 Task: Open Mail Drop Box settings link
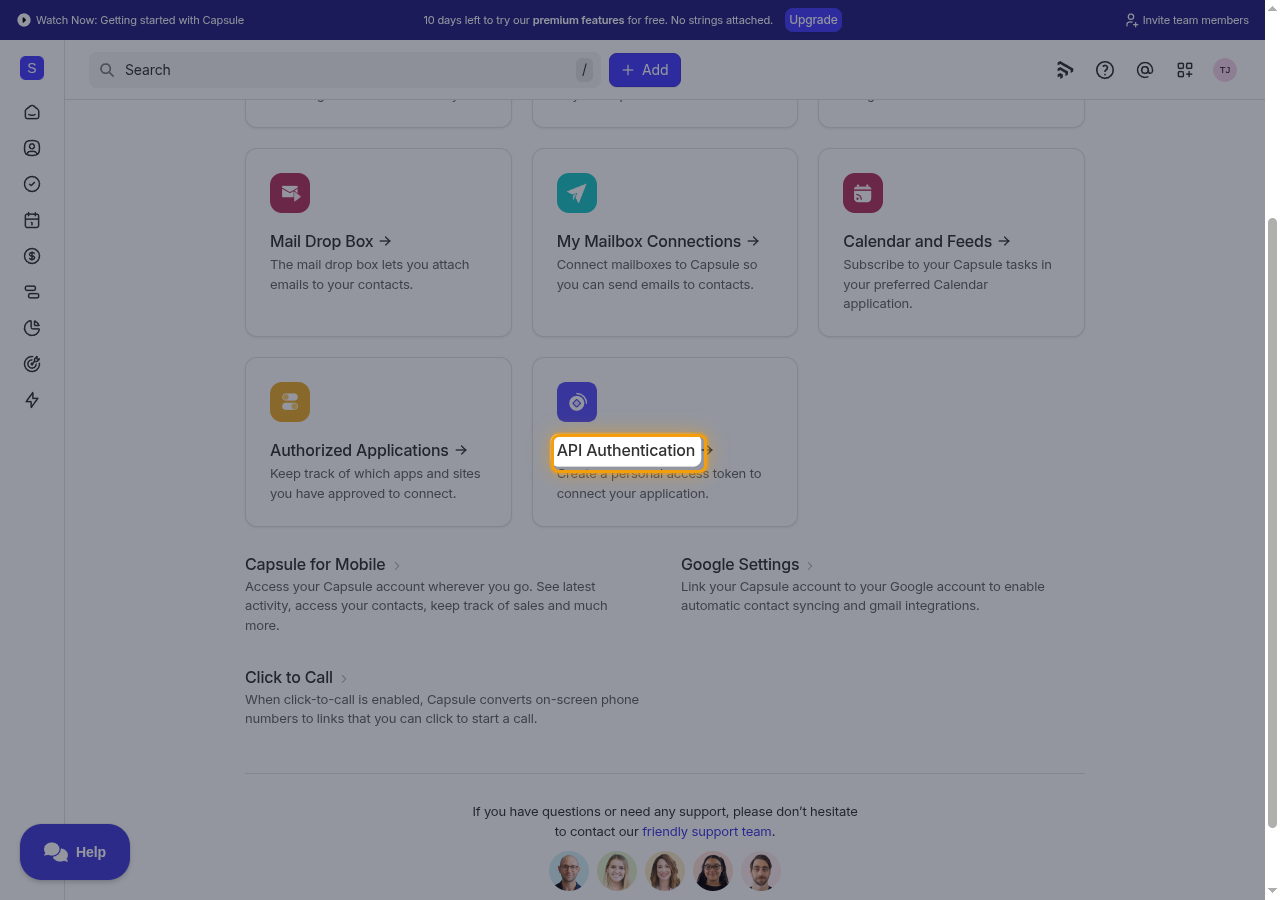pyautogui.click(x=331, y=241)
